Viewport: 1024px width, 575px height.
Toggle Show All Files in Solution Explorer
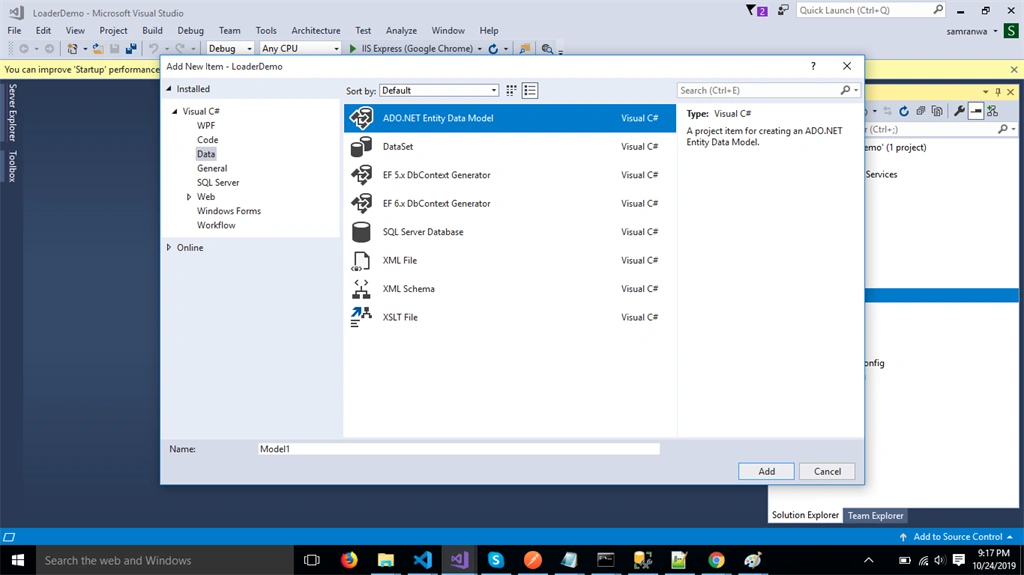(x=937, y=112)
